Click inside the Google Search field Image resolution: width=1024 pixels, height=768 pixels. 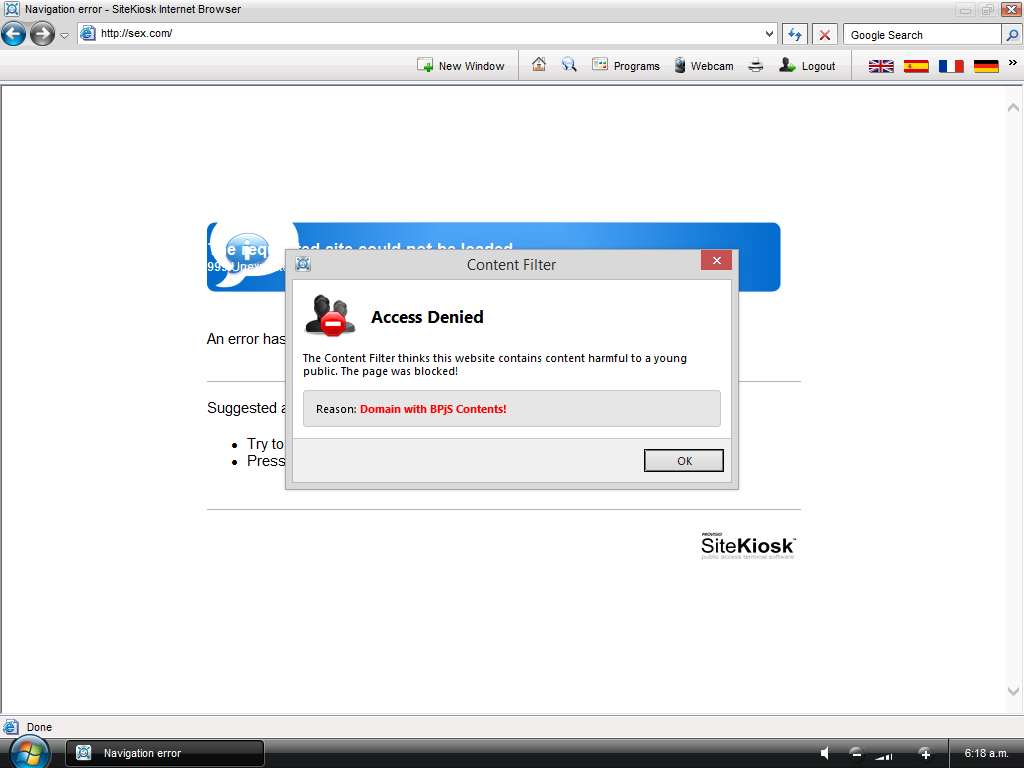coord(922,35)
